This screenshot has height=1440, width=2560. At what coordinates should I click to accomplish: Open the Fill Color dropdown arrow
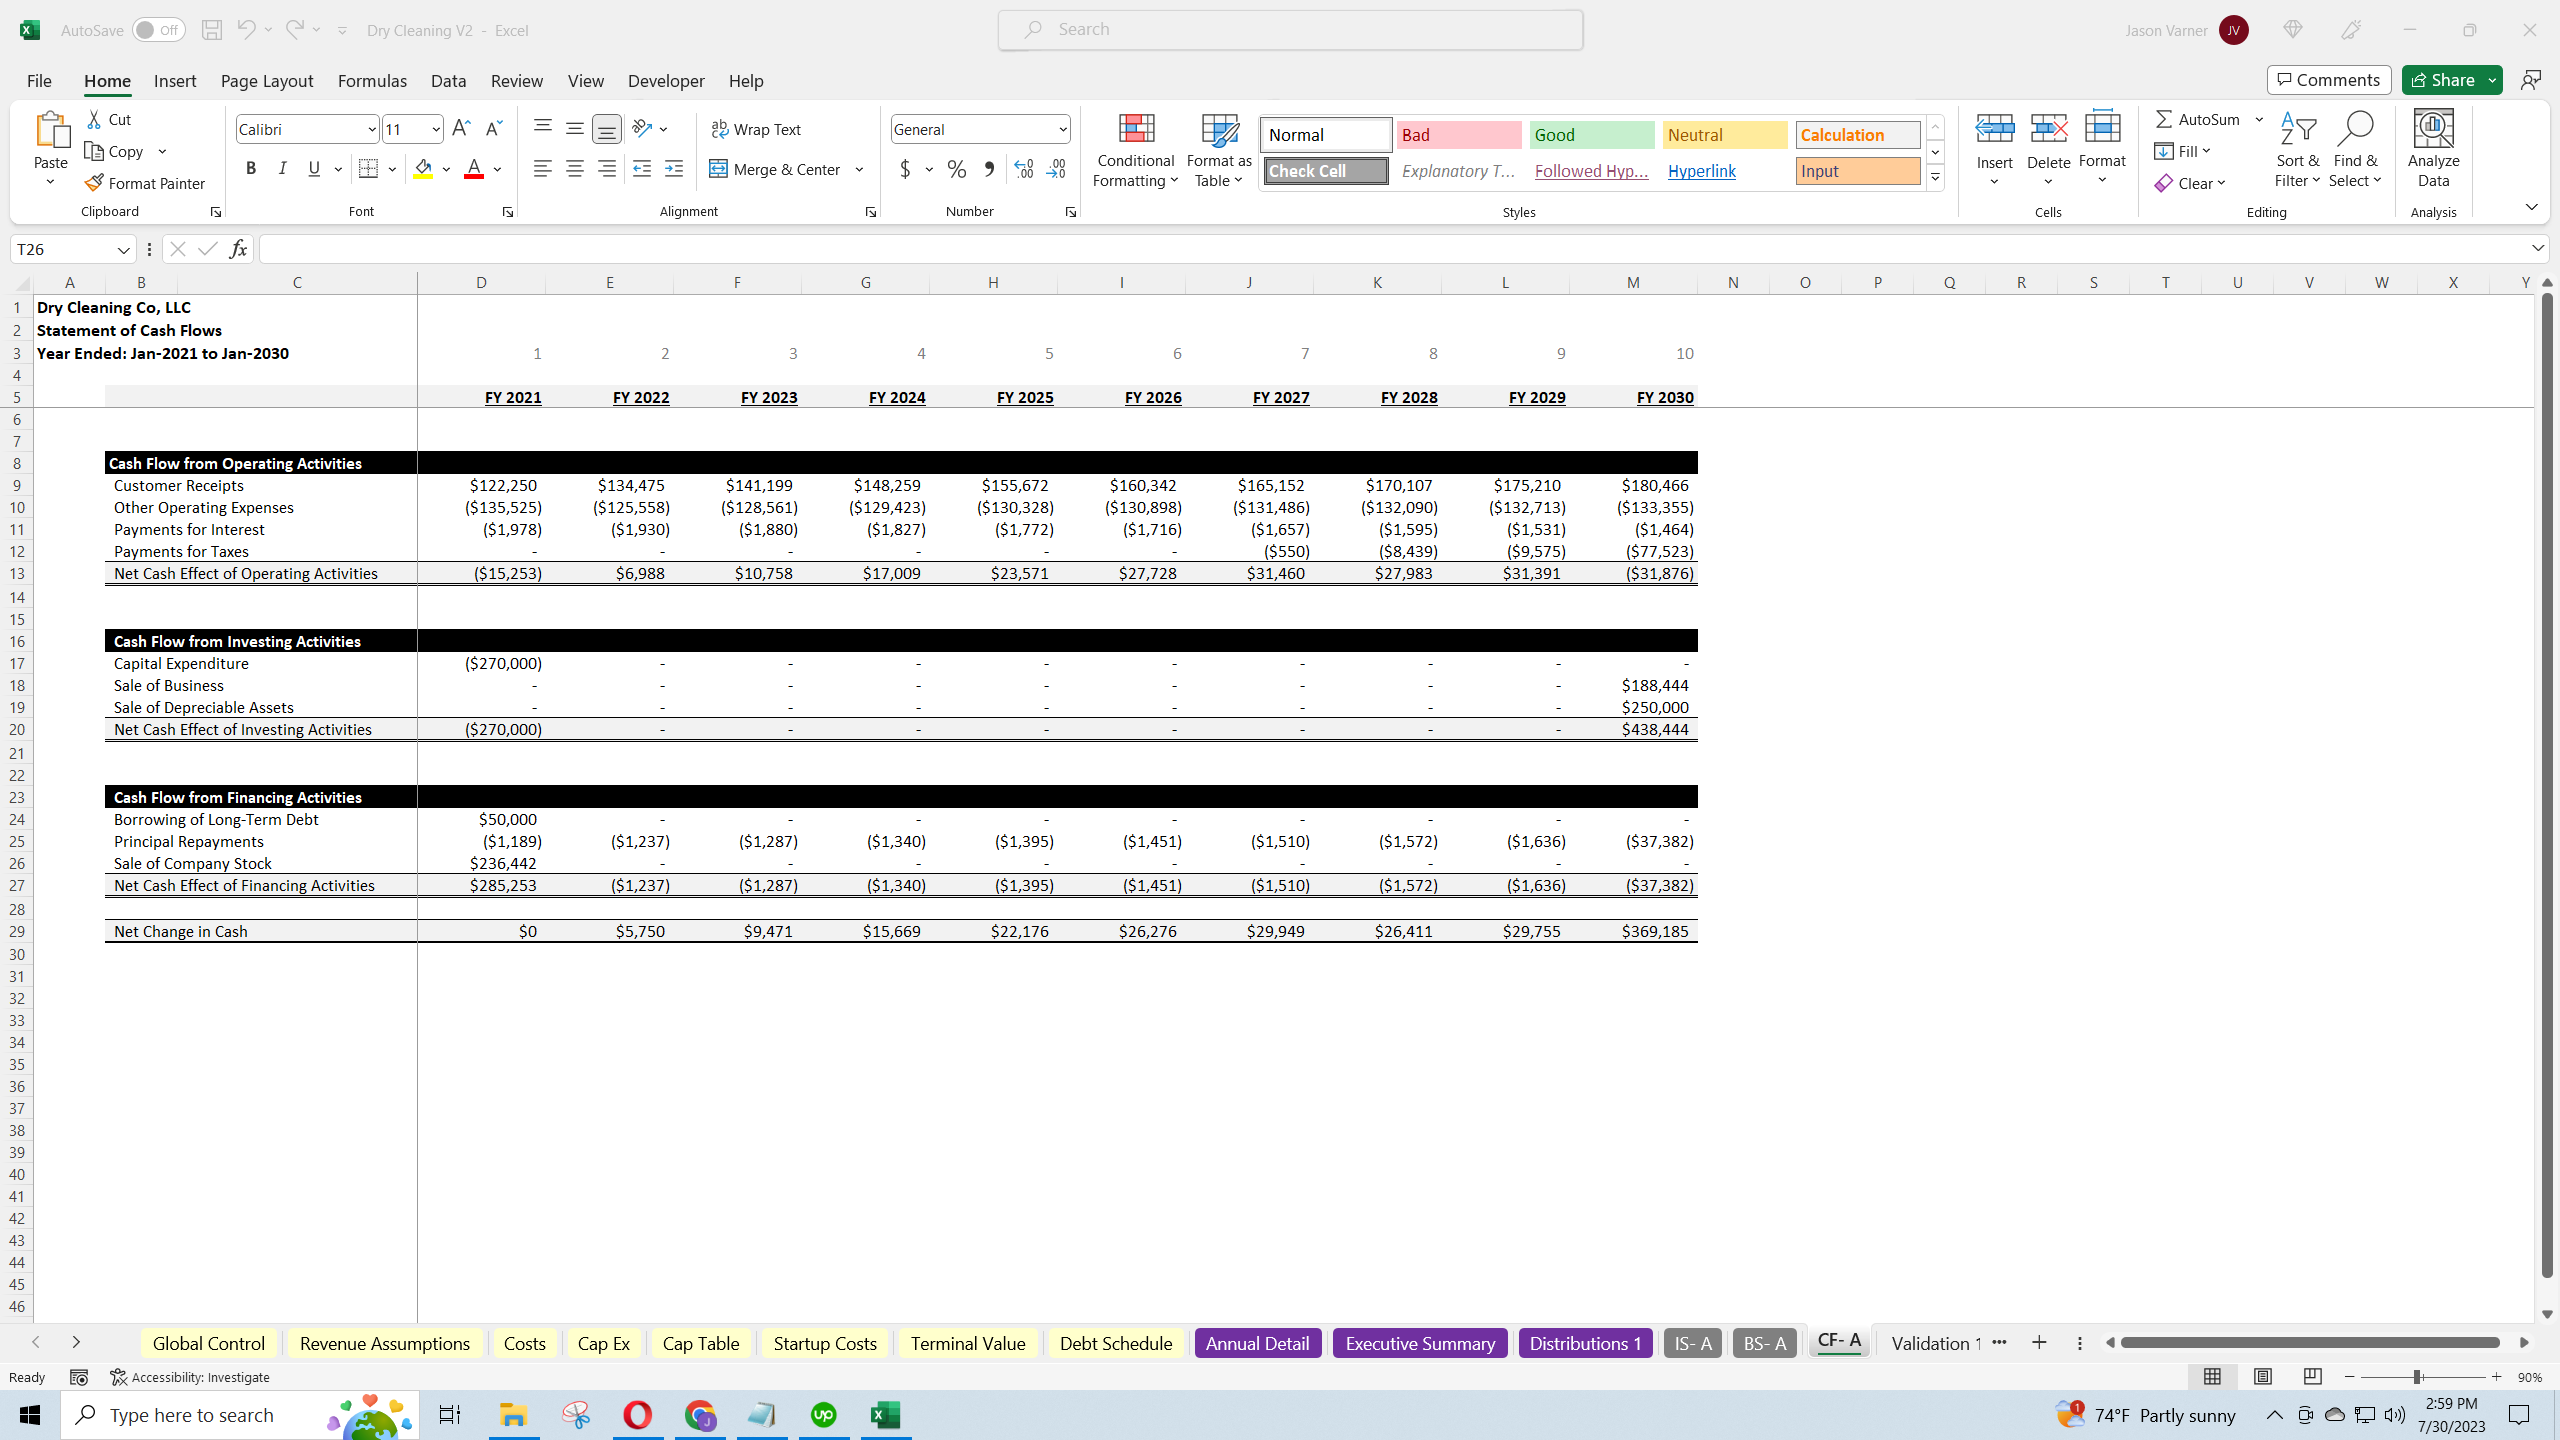tap(446, 169)
